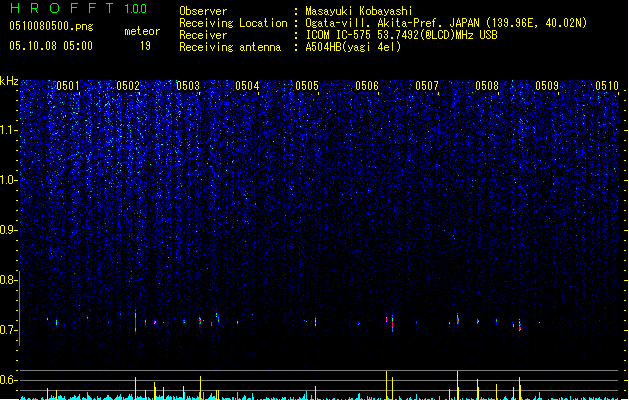This screenshot has height=400, width=629.
Task: Click the meteor count value 19
Action: pyautogui.click(x=145, y=46)
